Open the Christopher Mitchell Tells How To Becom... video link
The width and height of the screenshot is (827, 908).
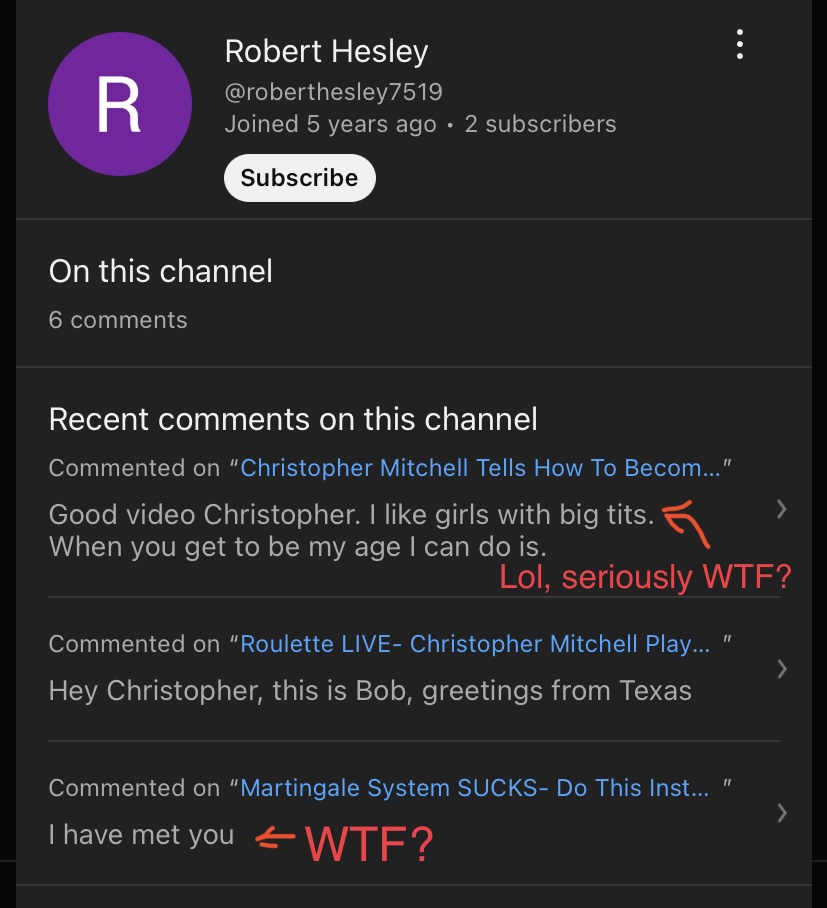tap(480, 467)
